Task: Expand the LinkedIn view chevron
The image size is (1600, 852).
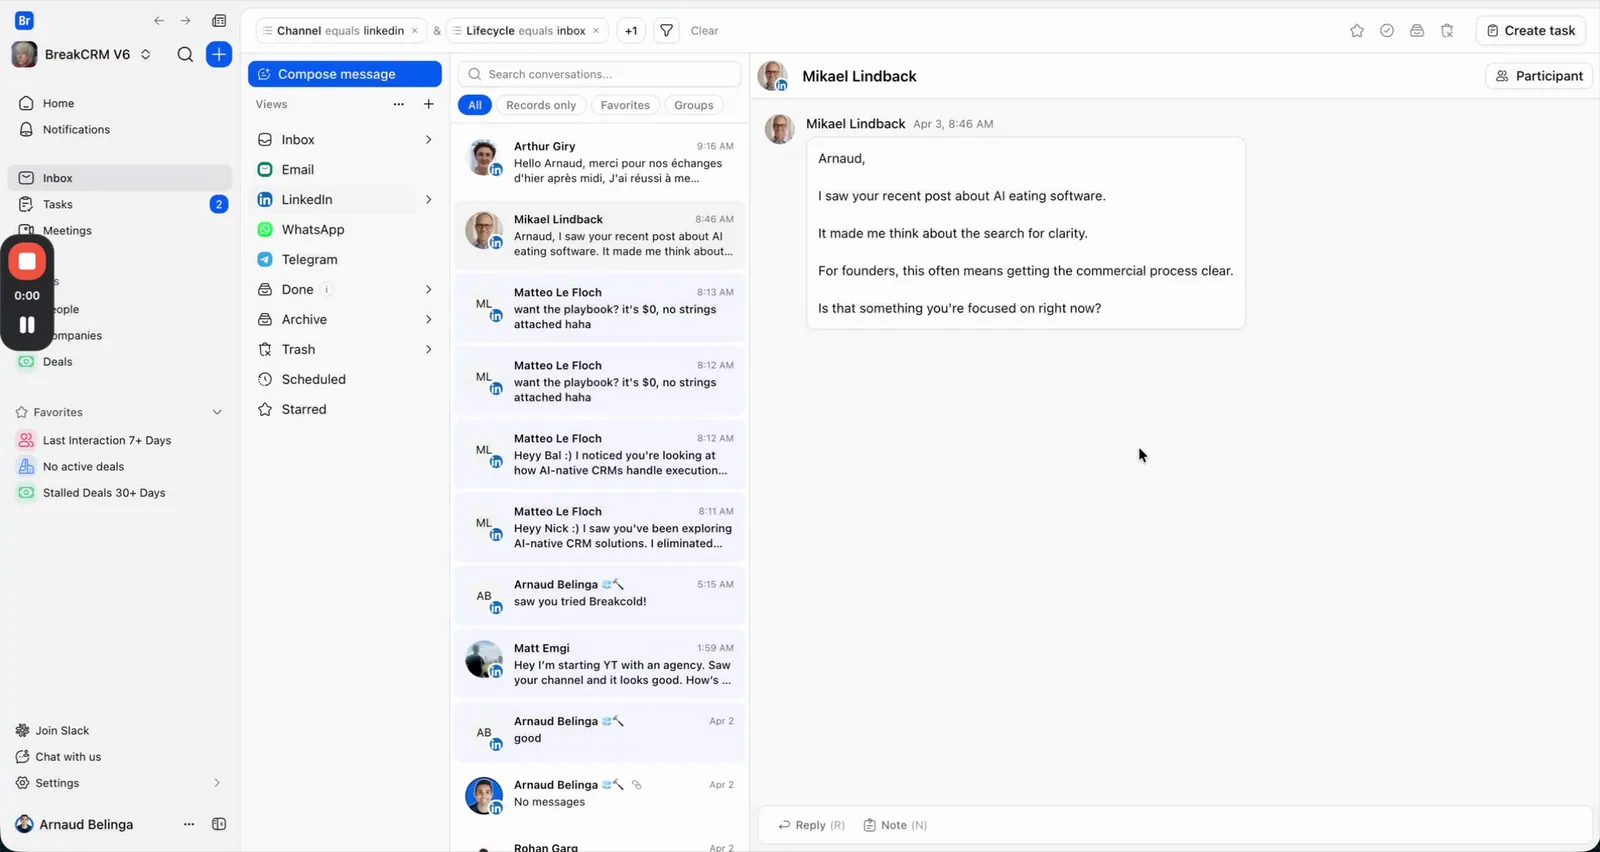Action: pyautogui.click(x=429, y=200)
